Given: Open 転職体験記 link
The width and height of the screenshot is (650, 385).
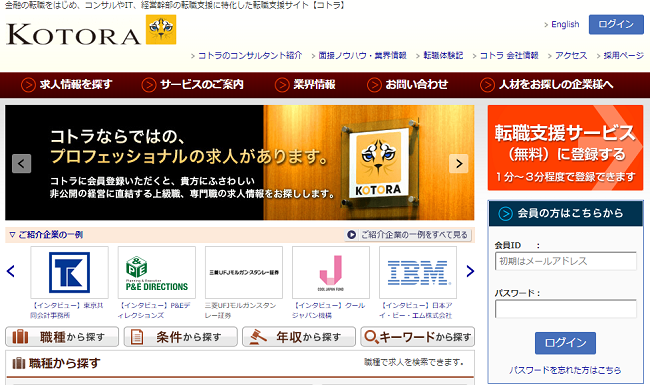Looking at the screenshot, I should (443, 56).
